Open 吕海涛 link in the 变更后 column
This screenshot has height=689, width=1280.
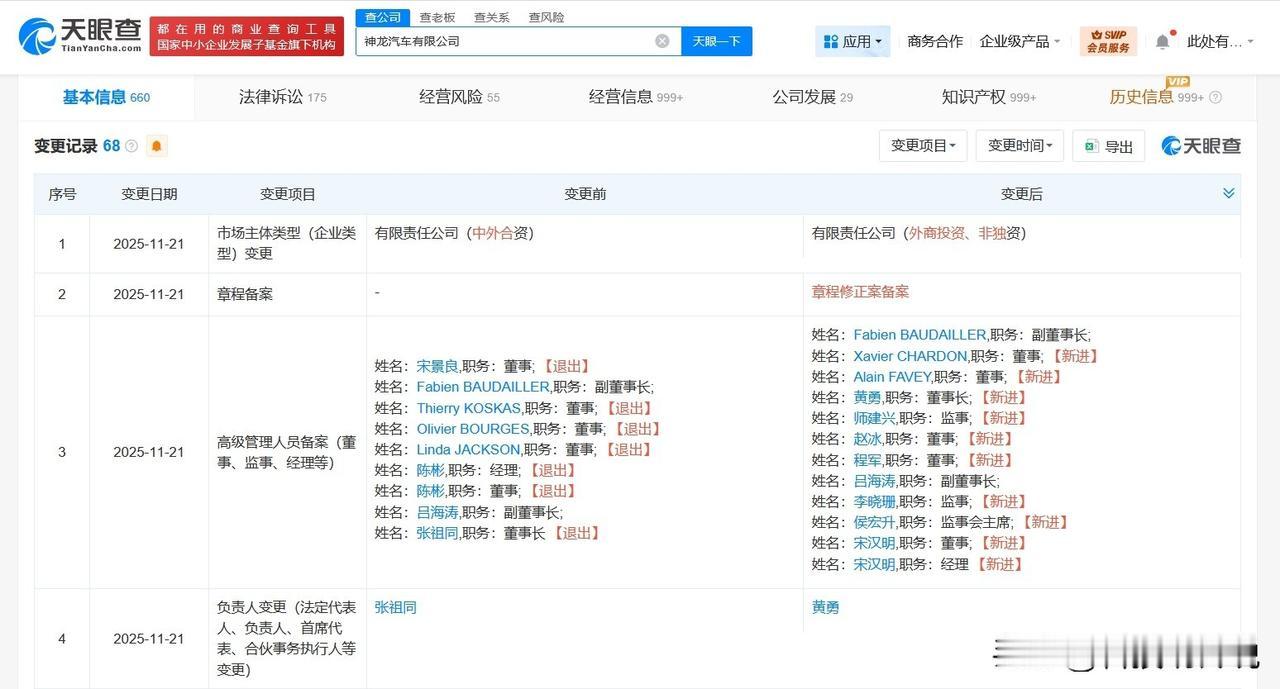point(875,481)
